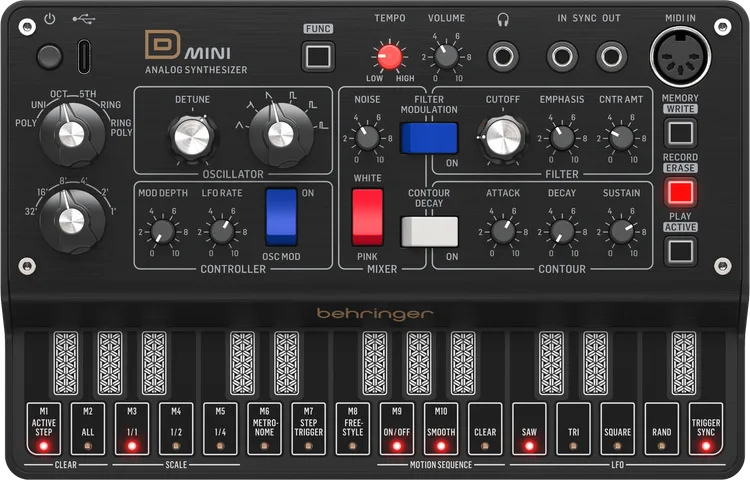Turn the DECAY knob
This screenshot has height=480, width=750.
click(562, 232)
